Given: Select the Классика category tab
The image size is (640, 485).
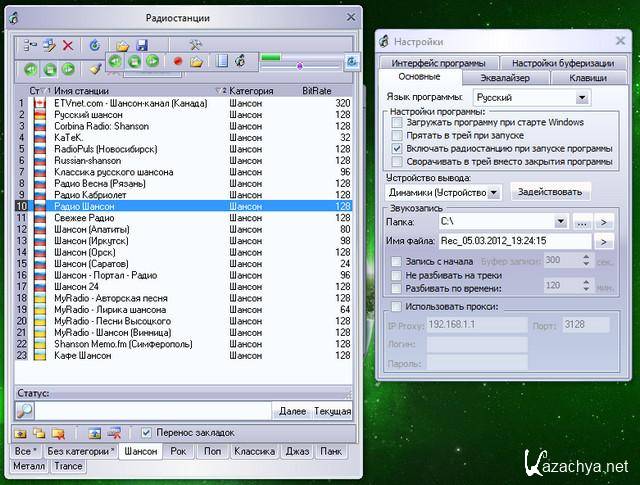Looking at the screenshot, I should click(253, 452).
